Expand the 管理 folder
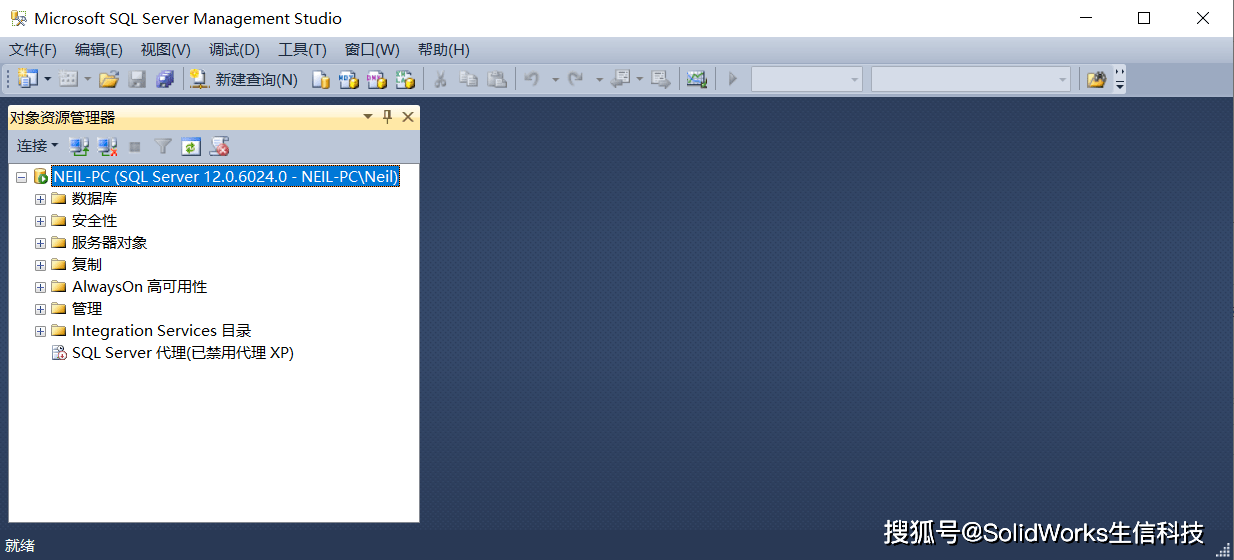1234x560 pixels. tap(40, 309)
